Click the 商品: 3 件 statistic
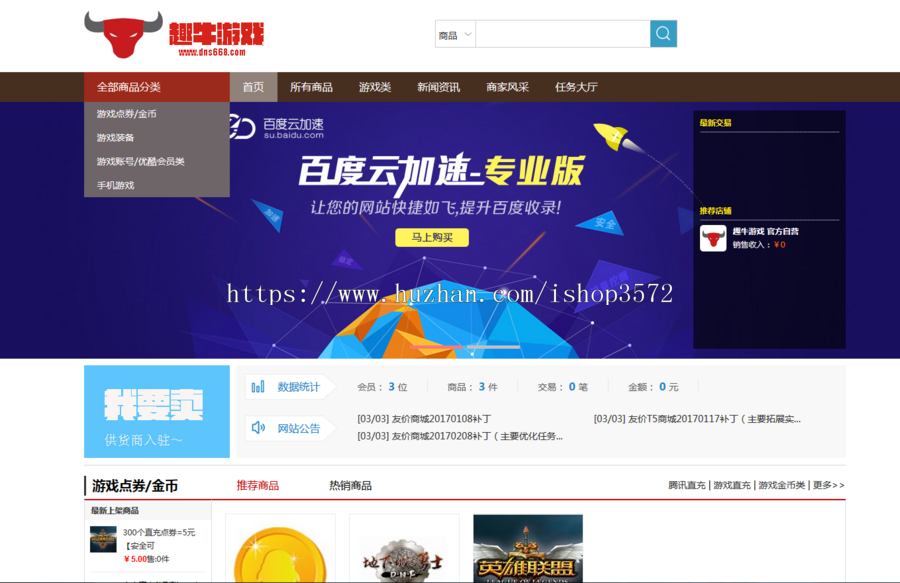 click(x=472, y=387)
